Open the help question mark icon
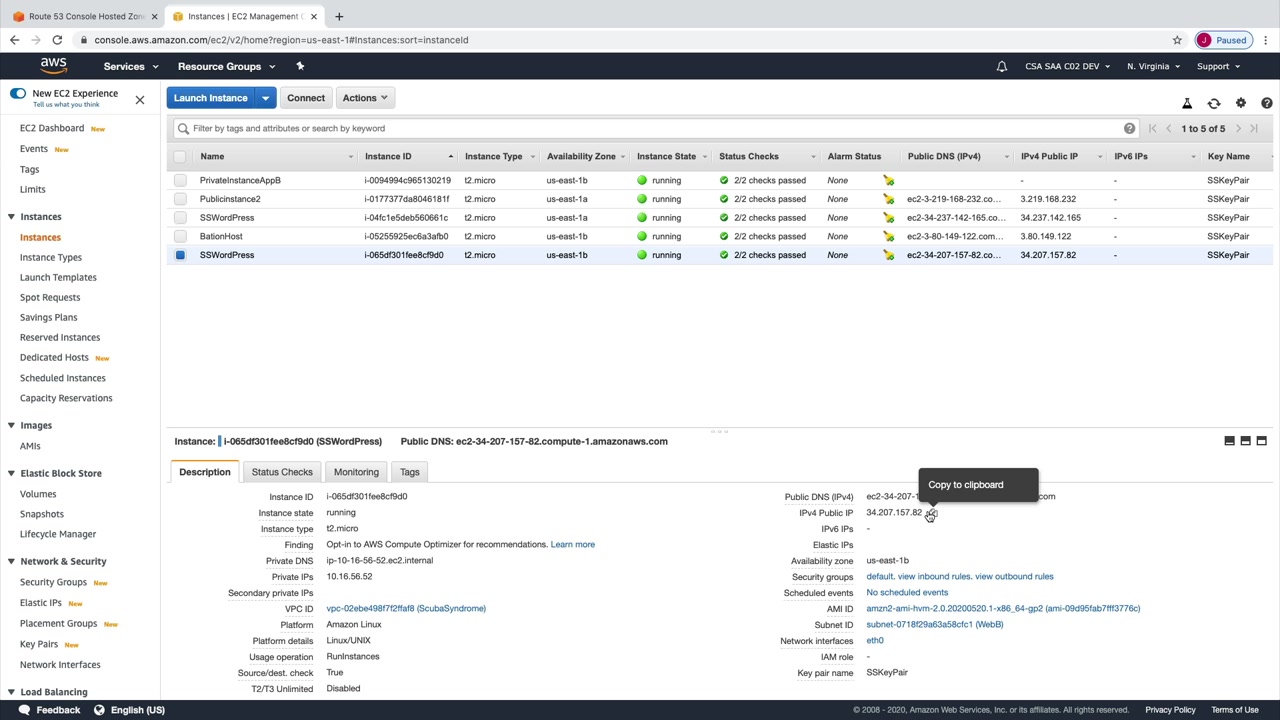 click(1266, 103)
